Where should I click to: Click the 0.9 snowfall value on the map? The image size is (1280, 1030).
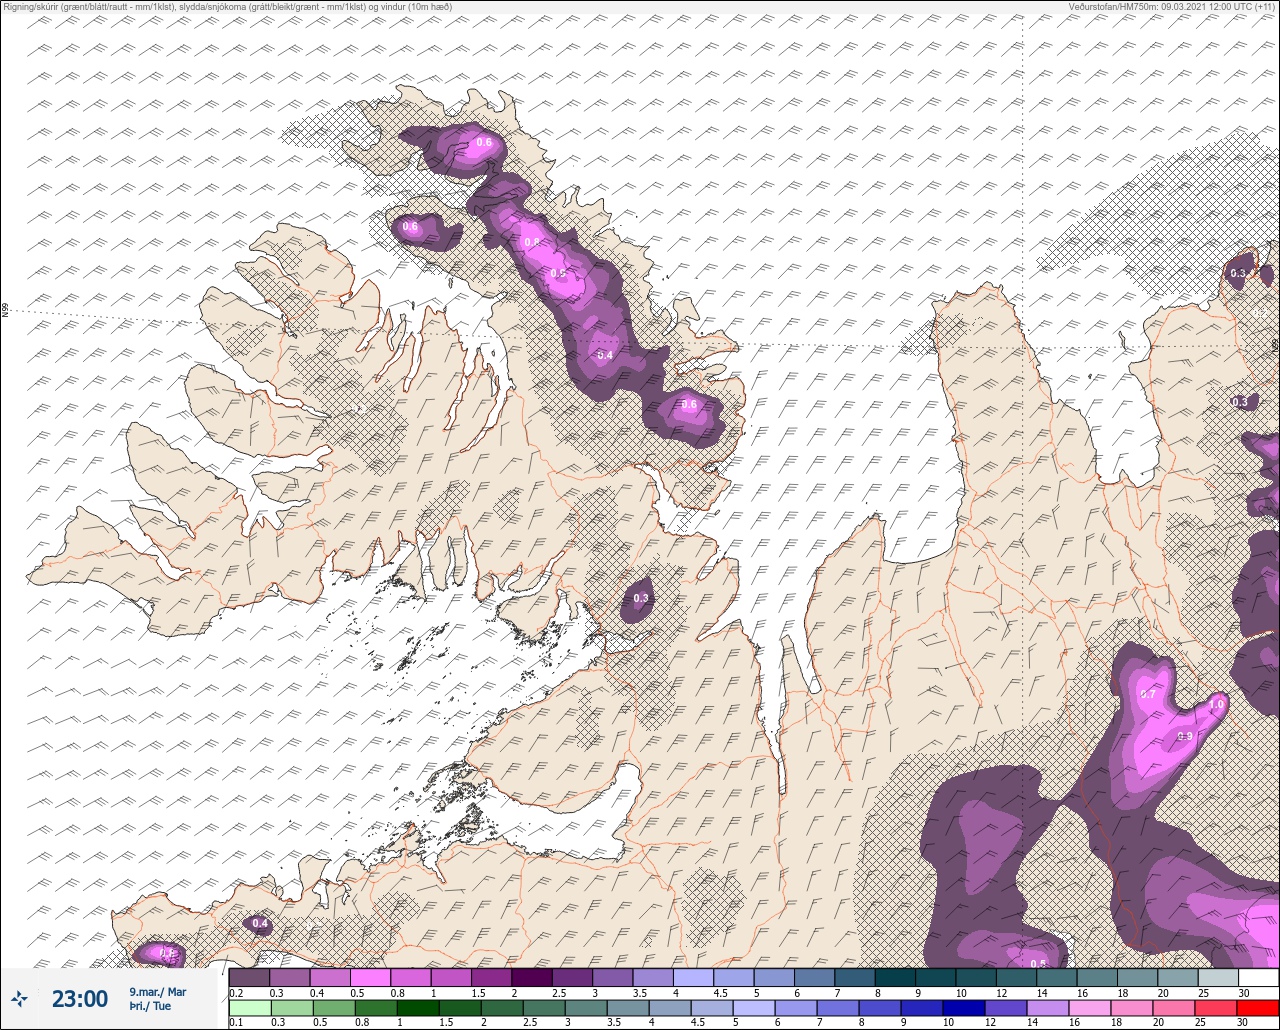point(1185,736)
